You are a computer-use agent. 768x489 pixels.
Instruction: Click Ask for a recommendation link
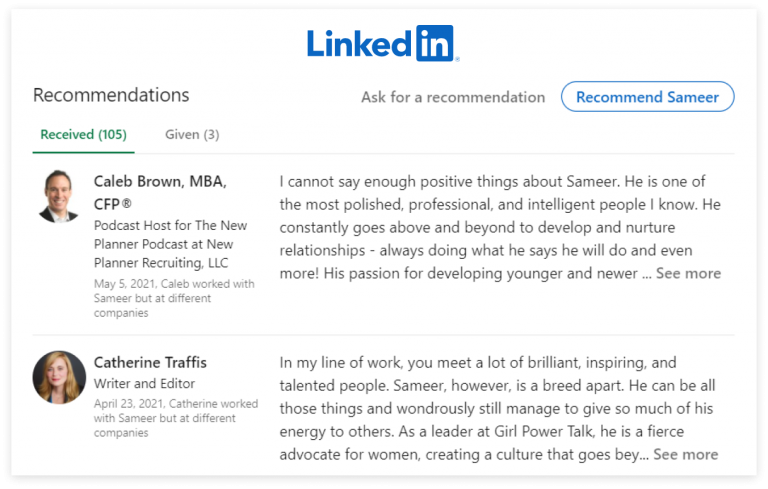tap(453, 97)
